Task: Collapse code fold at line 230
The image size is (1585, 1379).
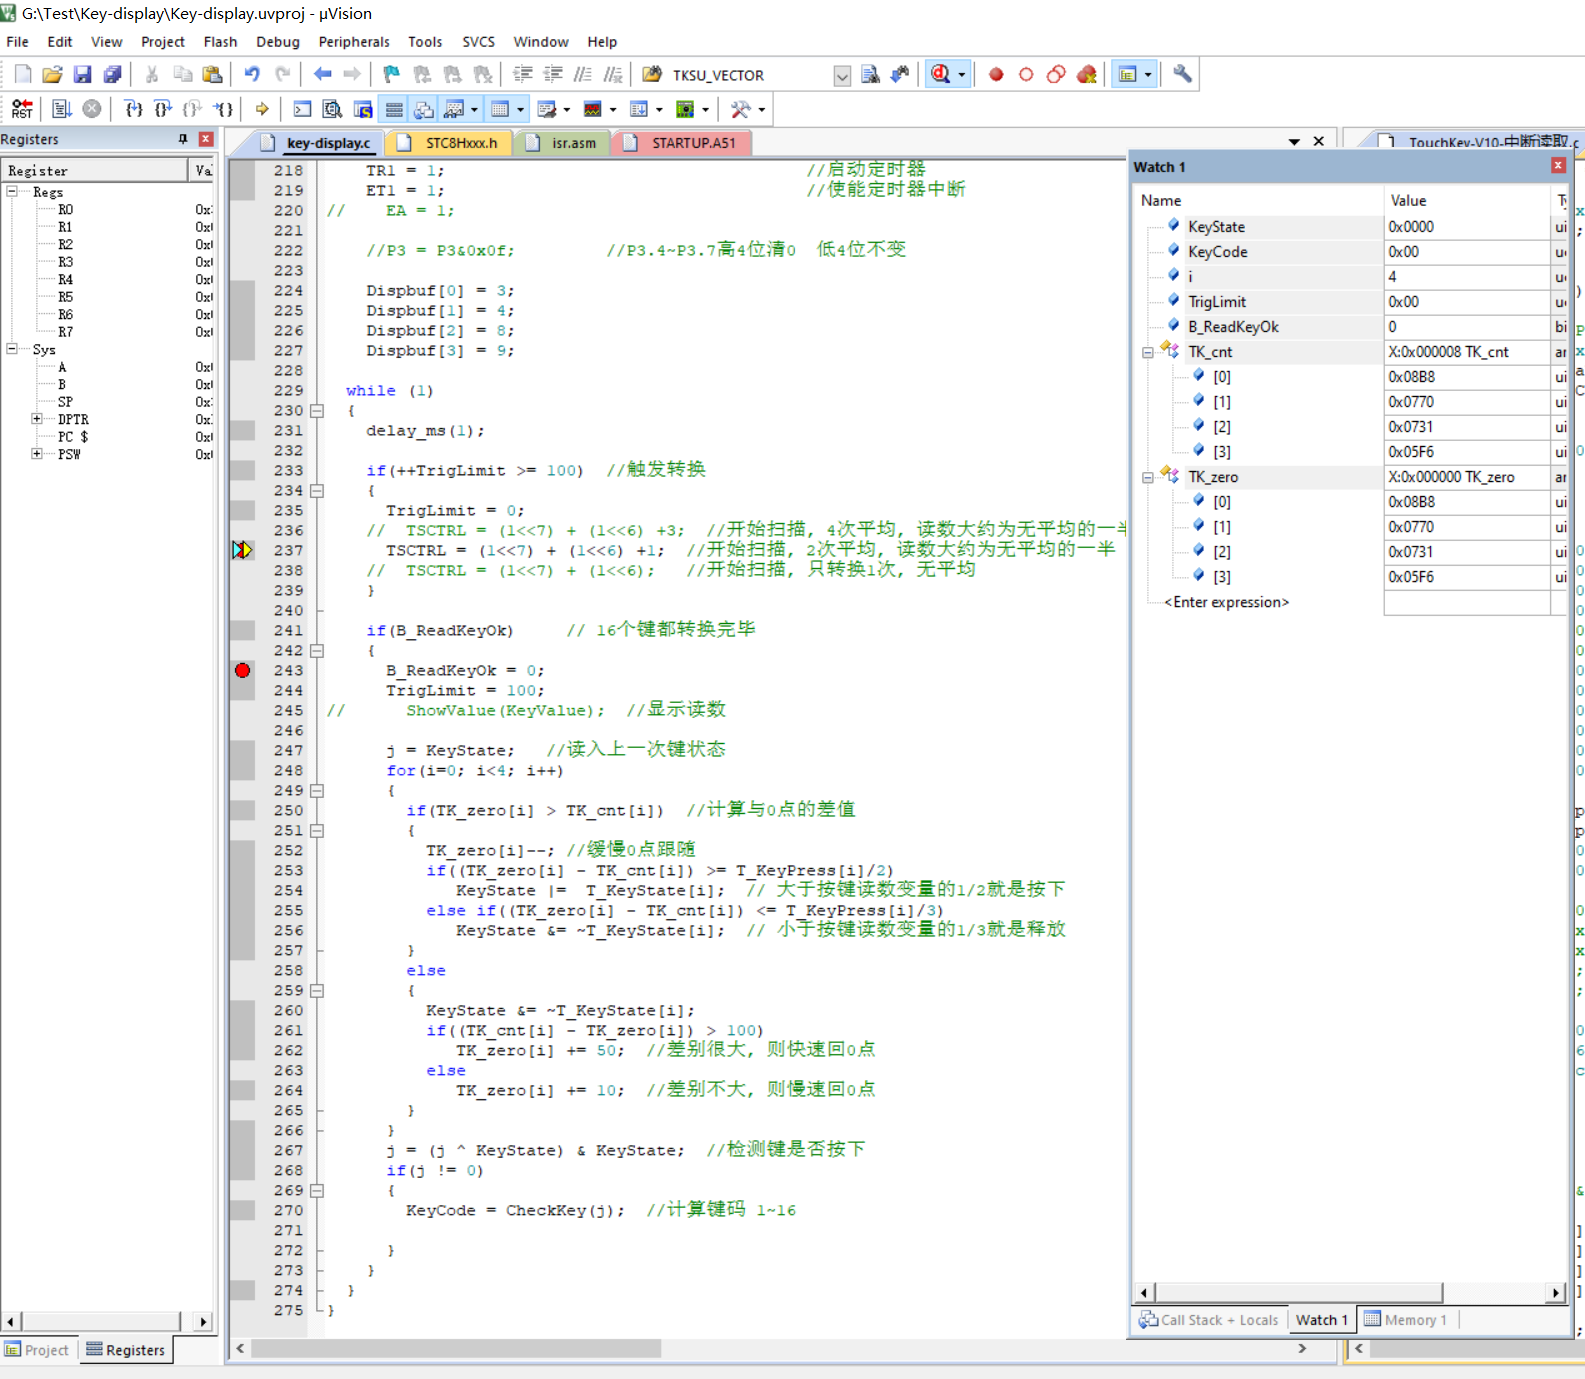Action: click(x=317, y=410)
